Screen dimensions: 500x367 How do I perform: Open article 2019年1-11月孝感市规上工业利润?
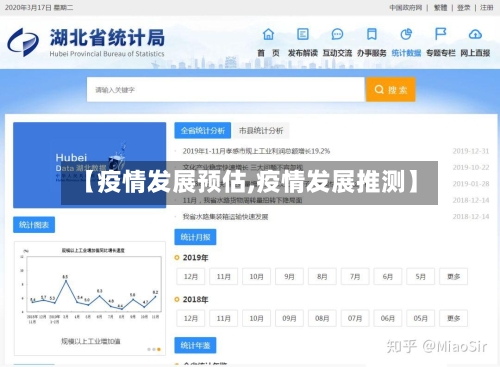(x=256, y=151)
